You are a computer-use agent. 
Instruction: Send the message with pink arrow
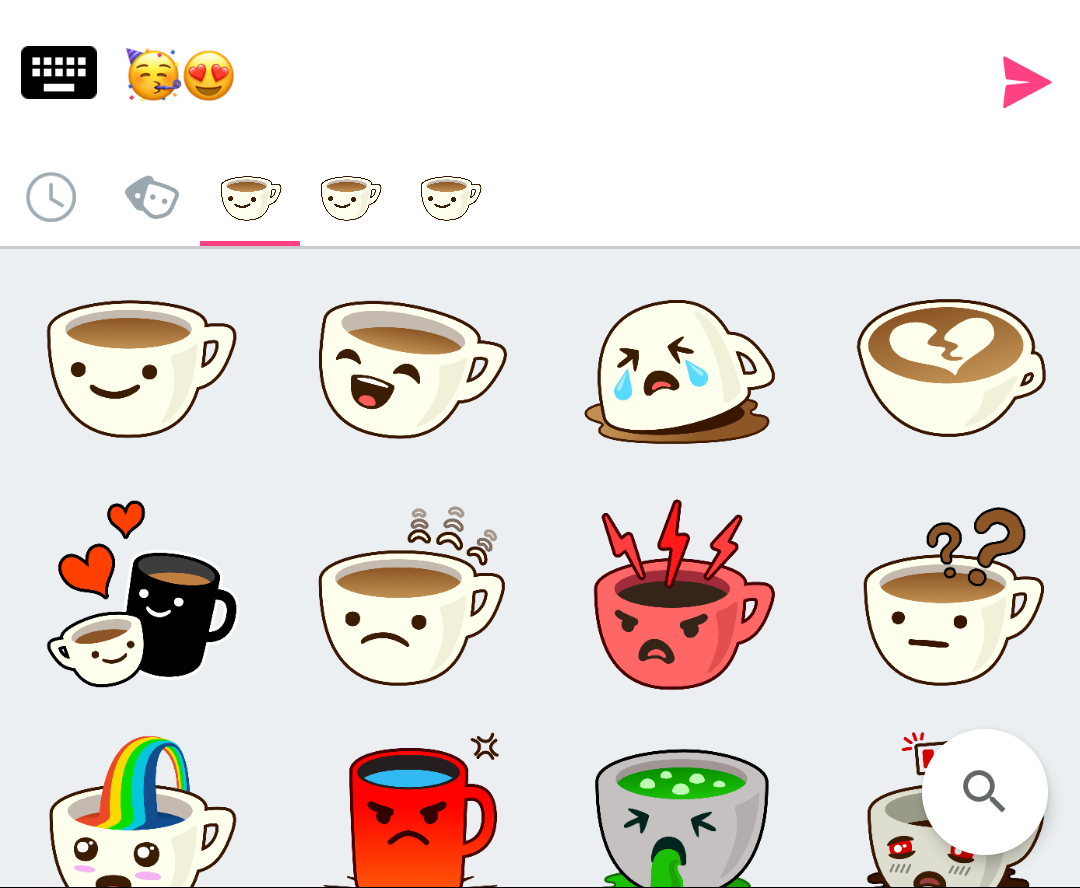click(x=1026, y=83)
